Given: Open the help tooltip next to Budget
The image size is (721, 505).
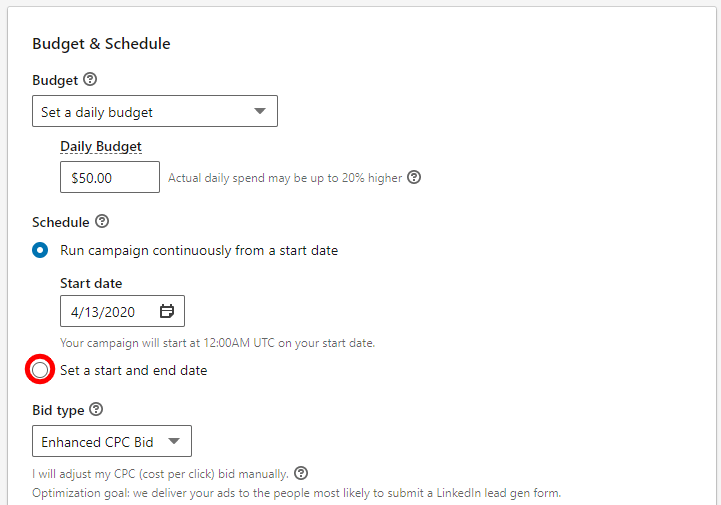Looking at the screenshot, I should point(90,80).
